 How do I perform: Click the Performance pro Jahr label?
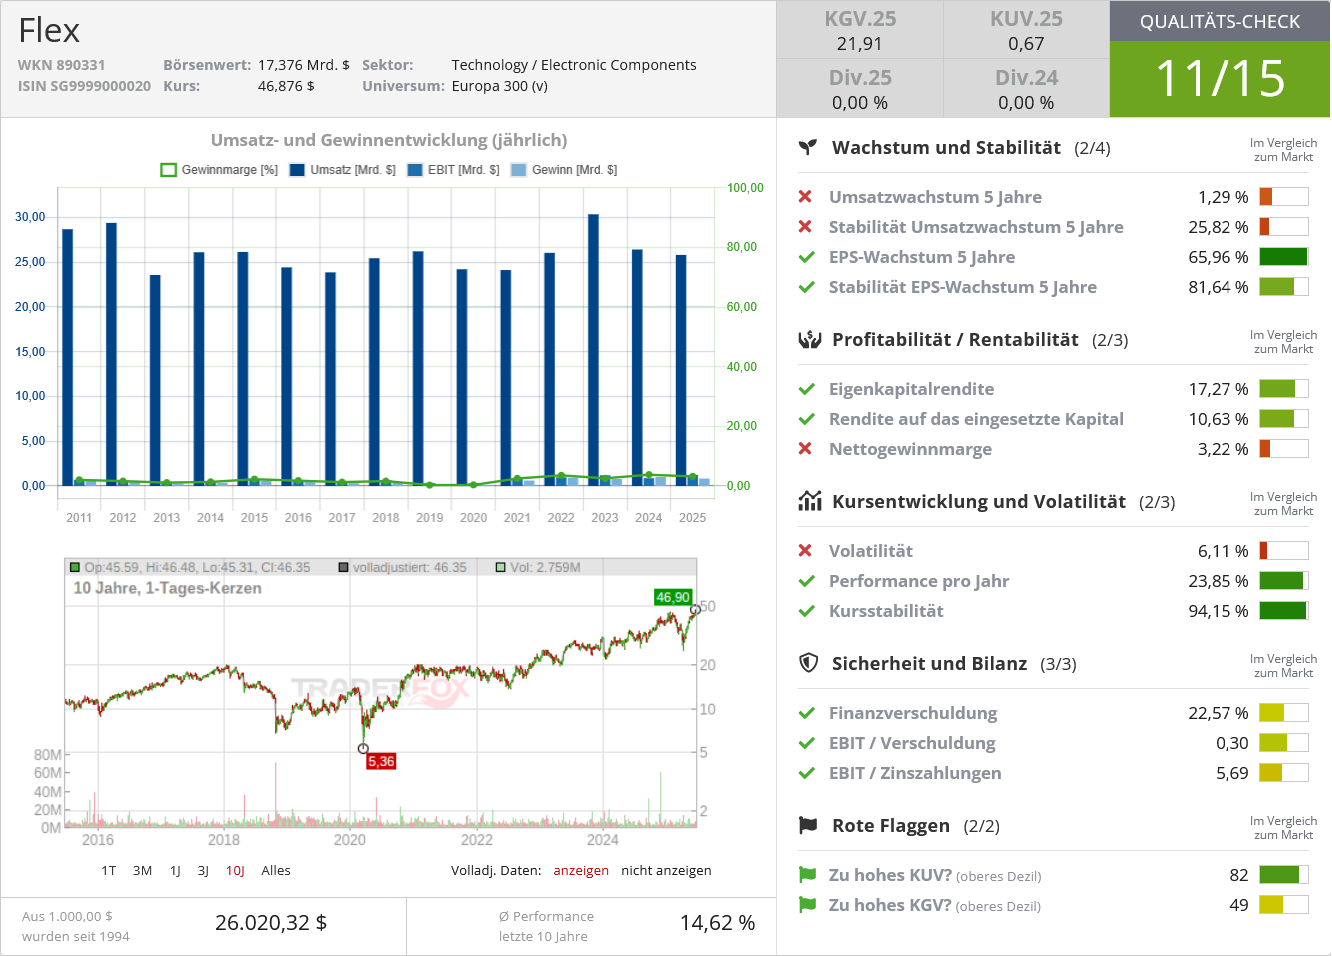click(x=919, y=581)
